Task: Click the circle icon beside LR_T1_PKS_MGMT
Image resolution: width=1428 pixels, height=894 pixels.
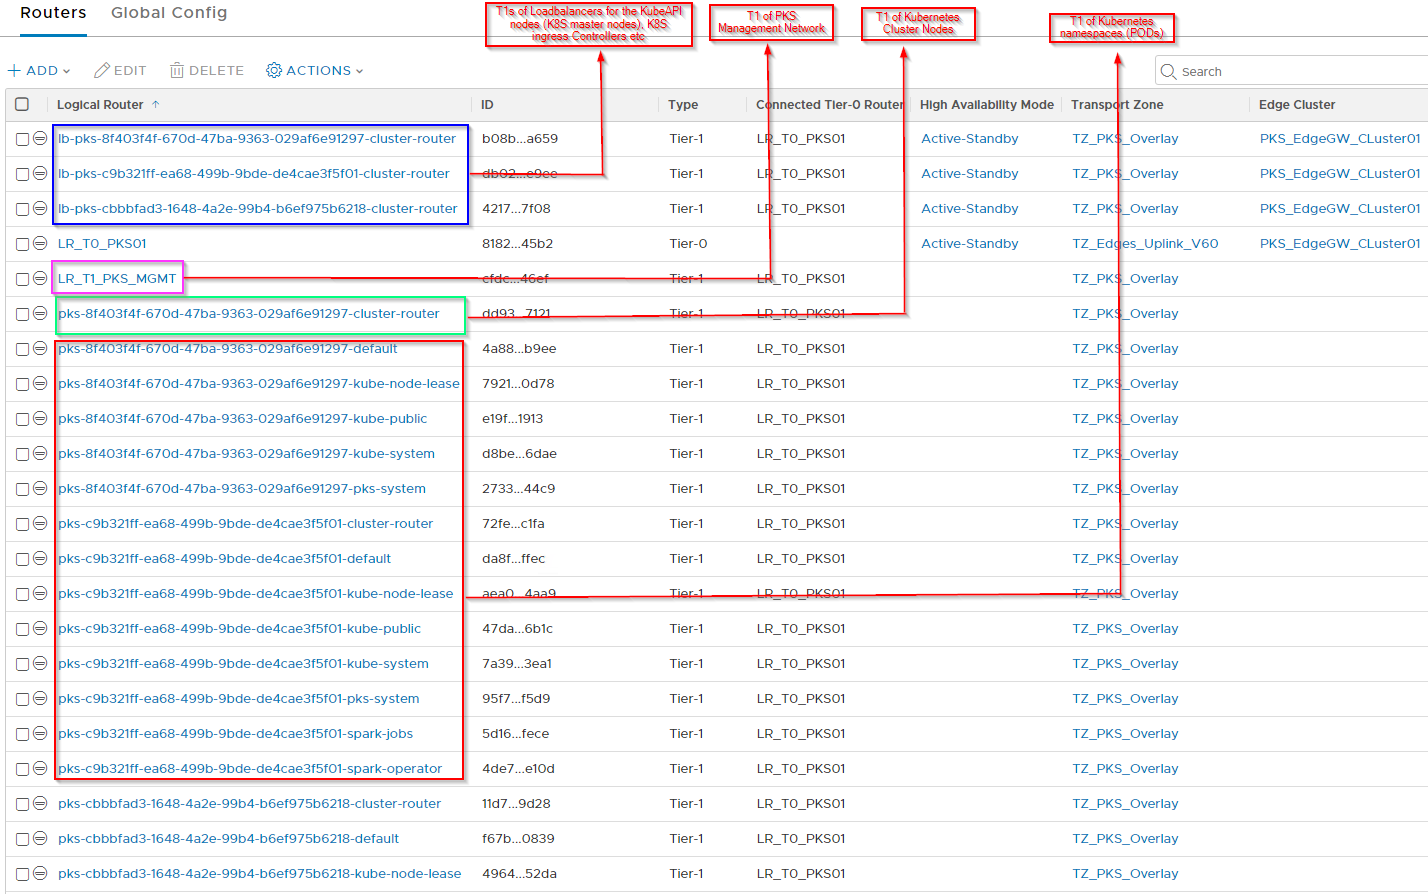Action: [40, 278]
